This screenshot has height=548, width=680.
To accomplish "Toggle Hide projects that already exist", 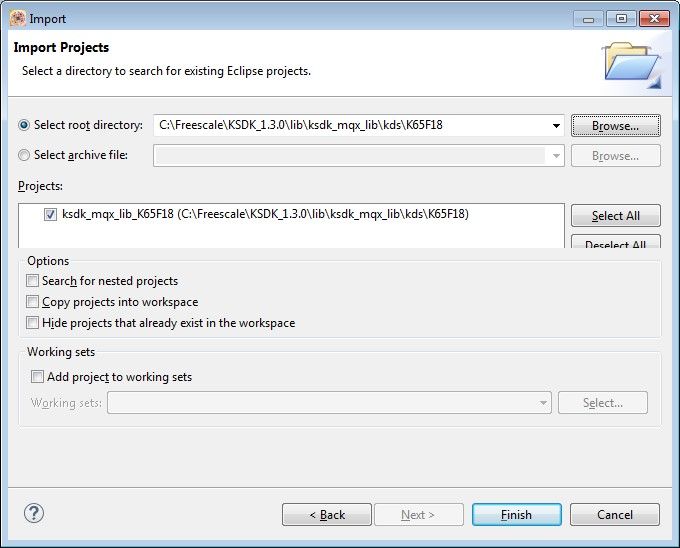I will click(33, 323).
